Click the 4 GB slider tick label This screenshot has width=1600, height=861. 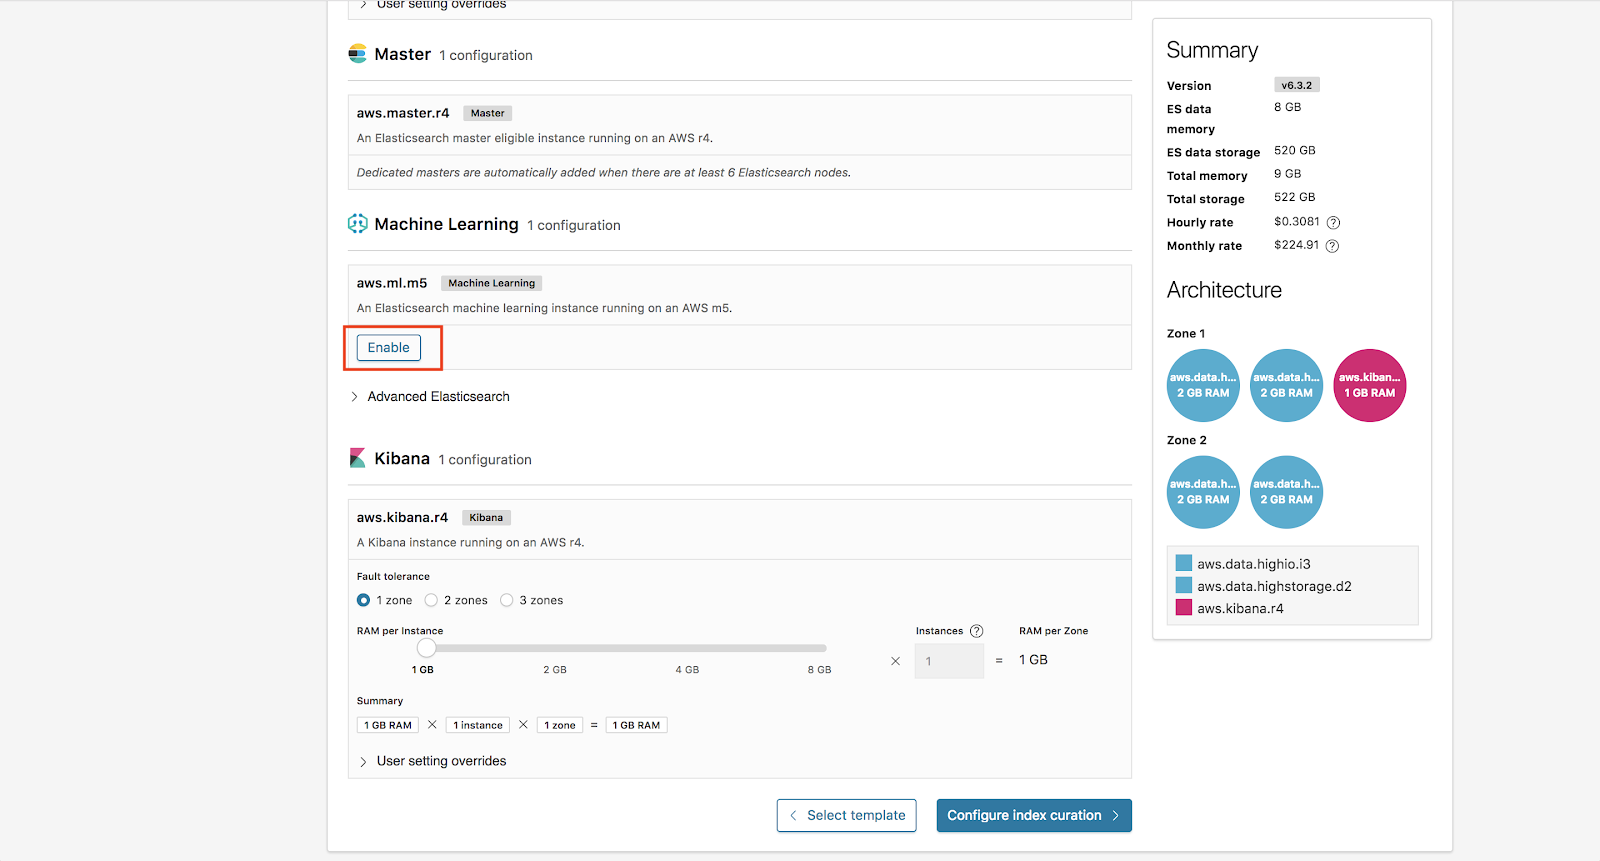(687, 670)
